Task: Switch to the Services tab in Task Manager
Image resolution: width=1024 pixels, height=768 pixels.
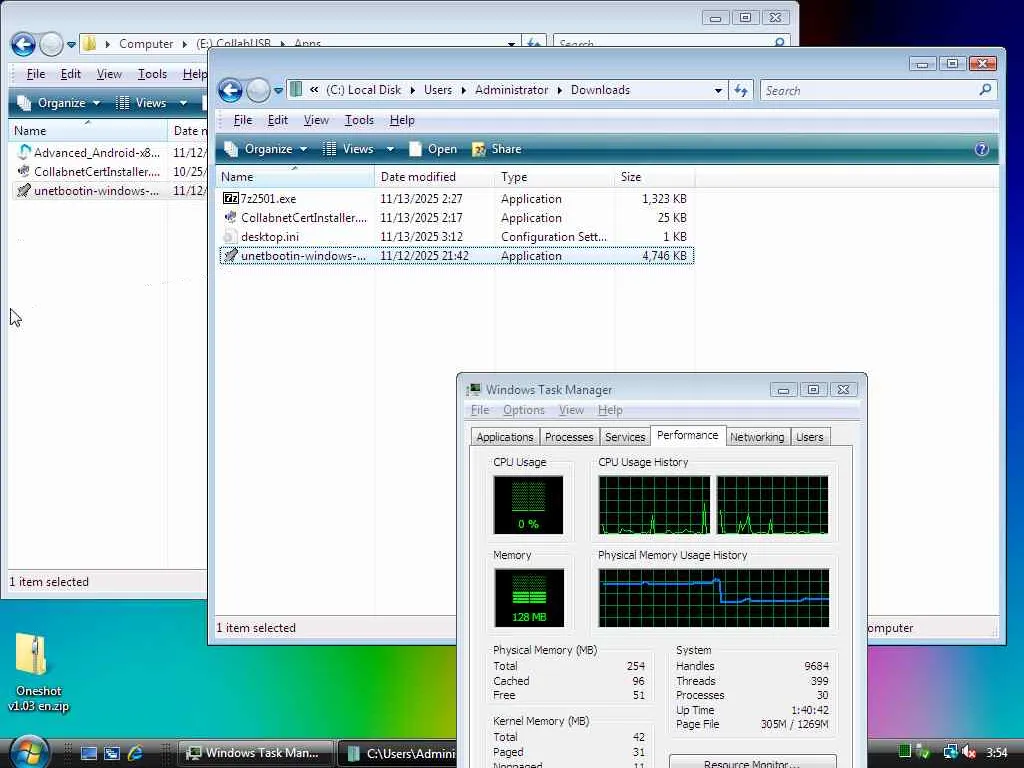Action: (624, 437)
